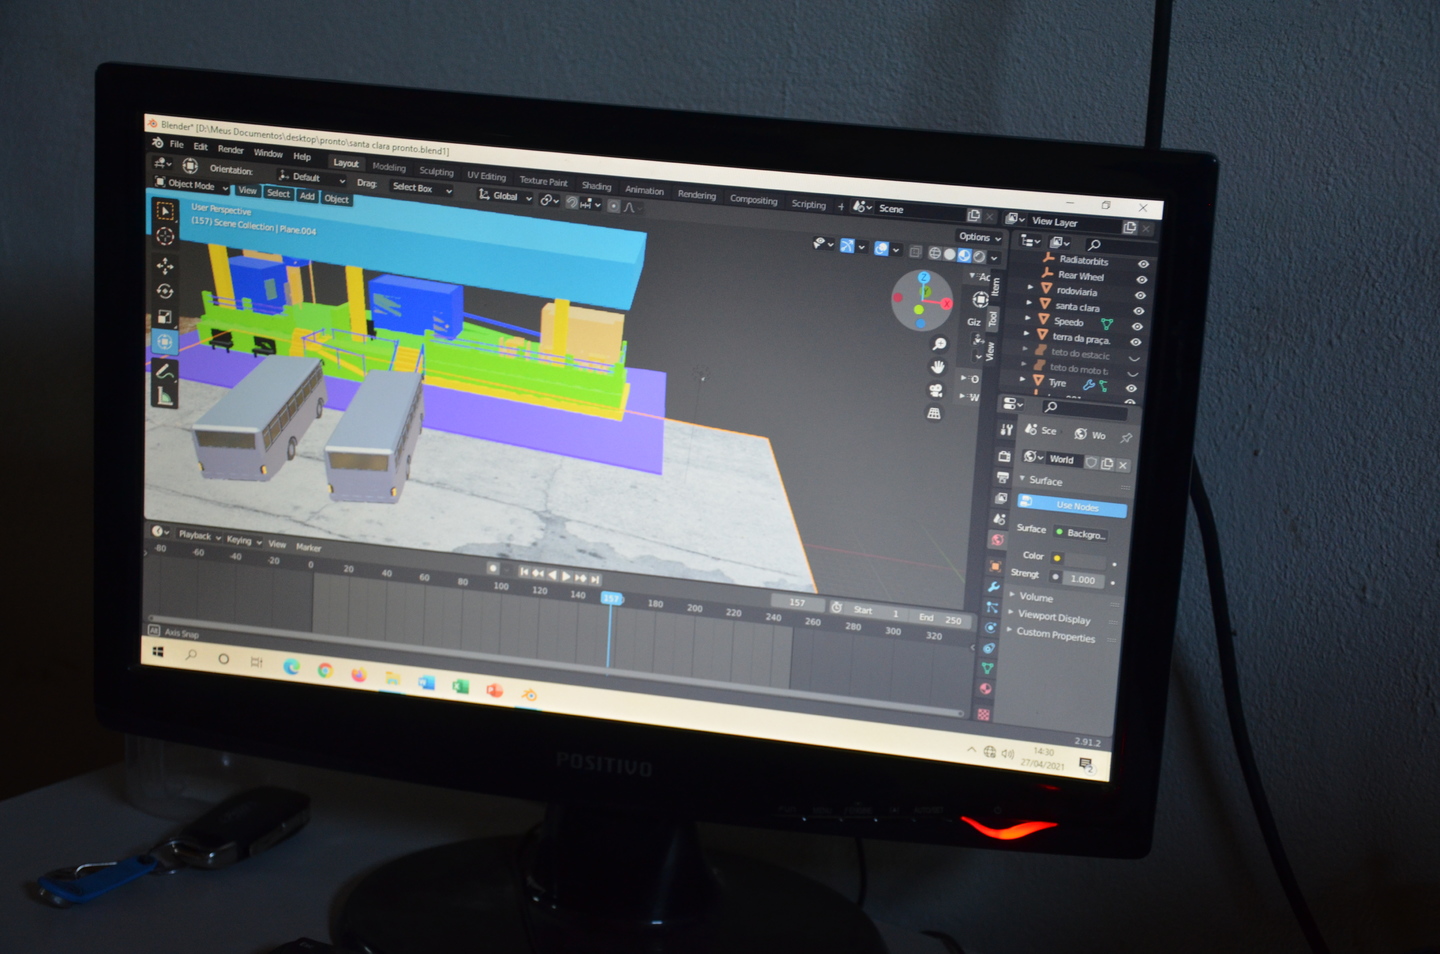Select the Rotate tool in toolbar

(x=165, y=292)
